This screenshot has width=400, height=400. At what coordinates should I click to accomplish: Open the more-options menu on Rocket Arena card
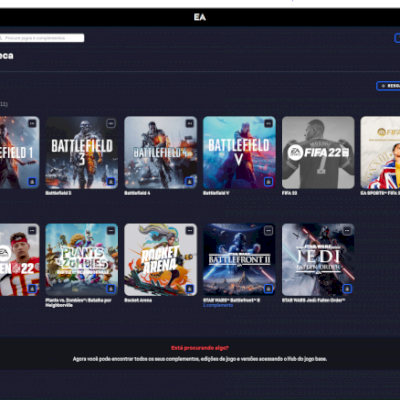pos(189,230)
